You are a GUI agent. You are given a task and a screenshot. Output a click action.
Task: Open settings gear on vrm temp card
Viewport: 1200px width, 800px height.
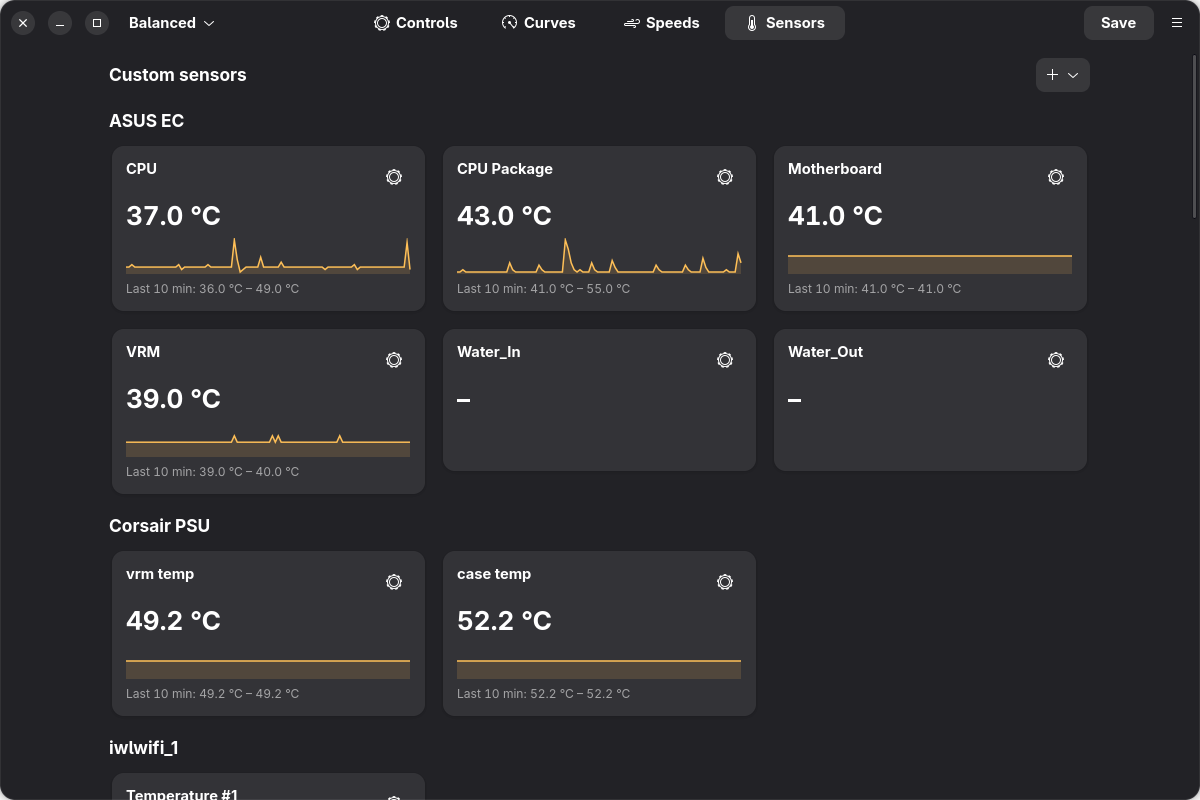pos(394,582)
